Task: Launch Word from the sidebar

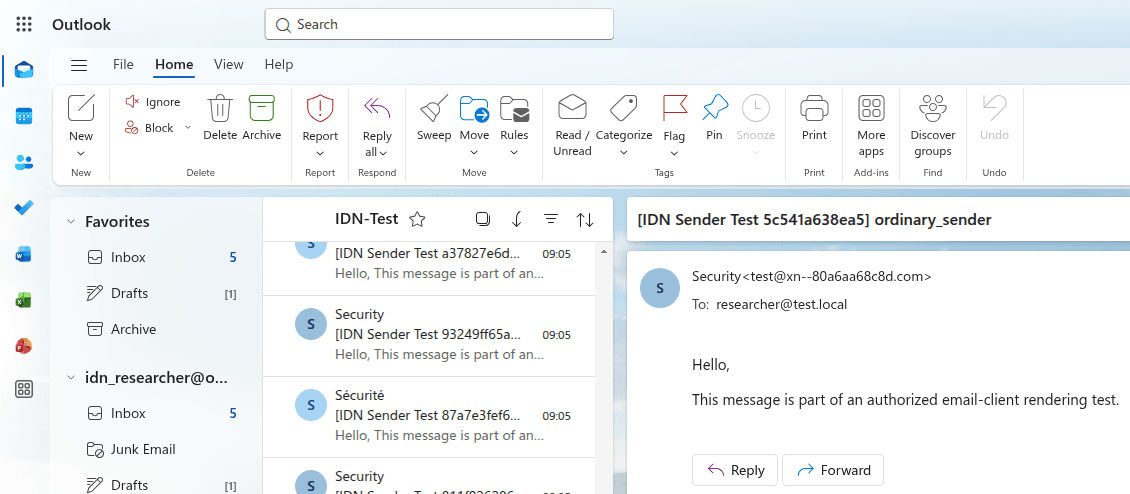Action: tap(24, 254)
